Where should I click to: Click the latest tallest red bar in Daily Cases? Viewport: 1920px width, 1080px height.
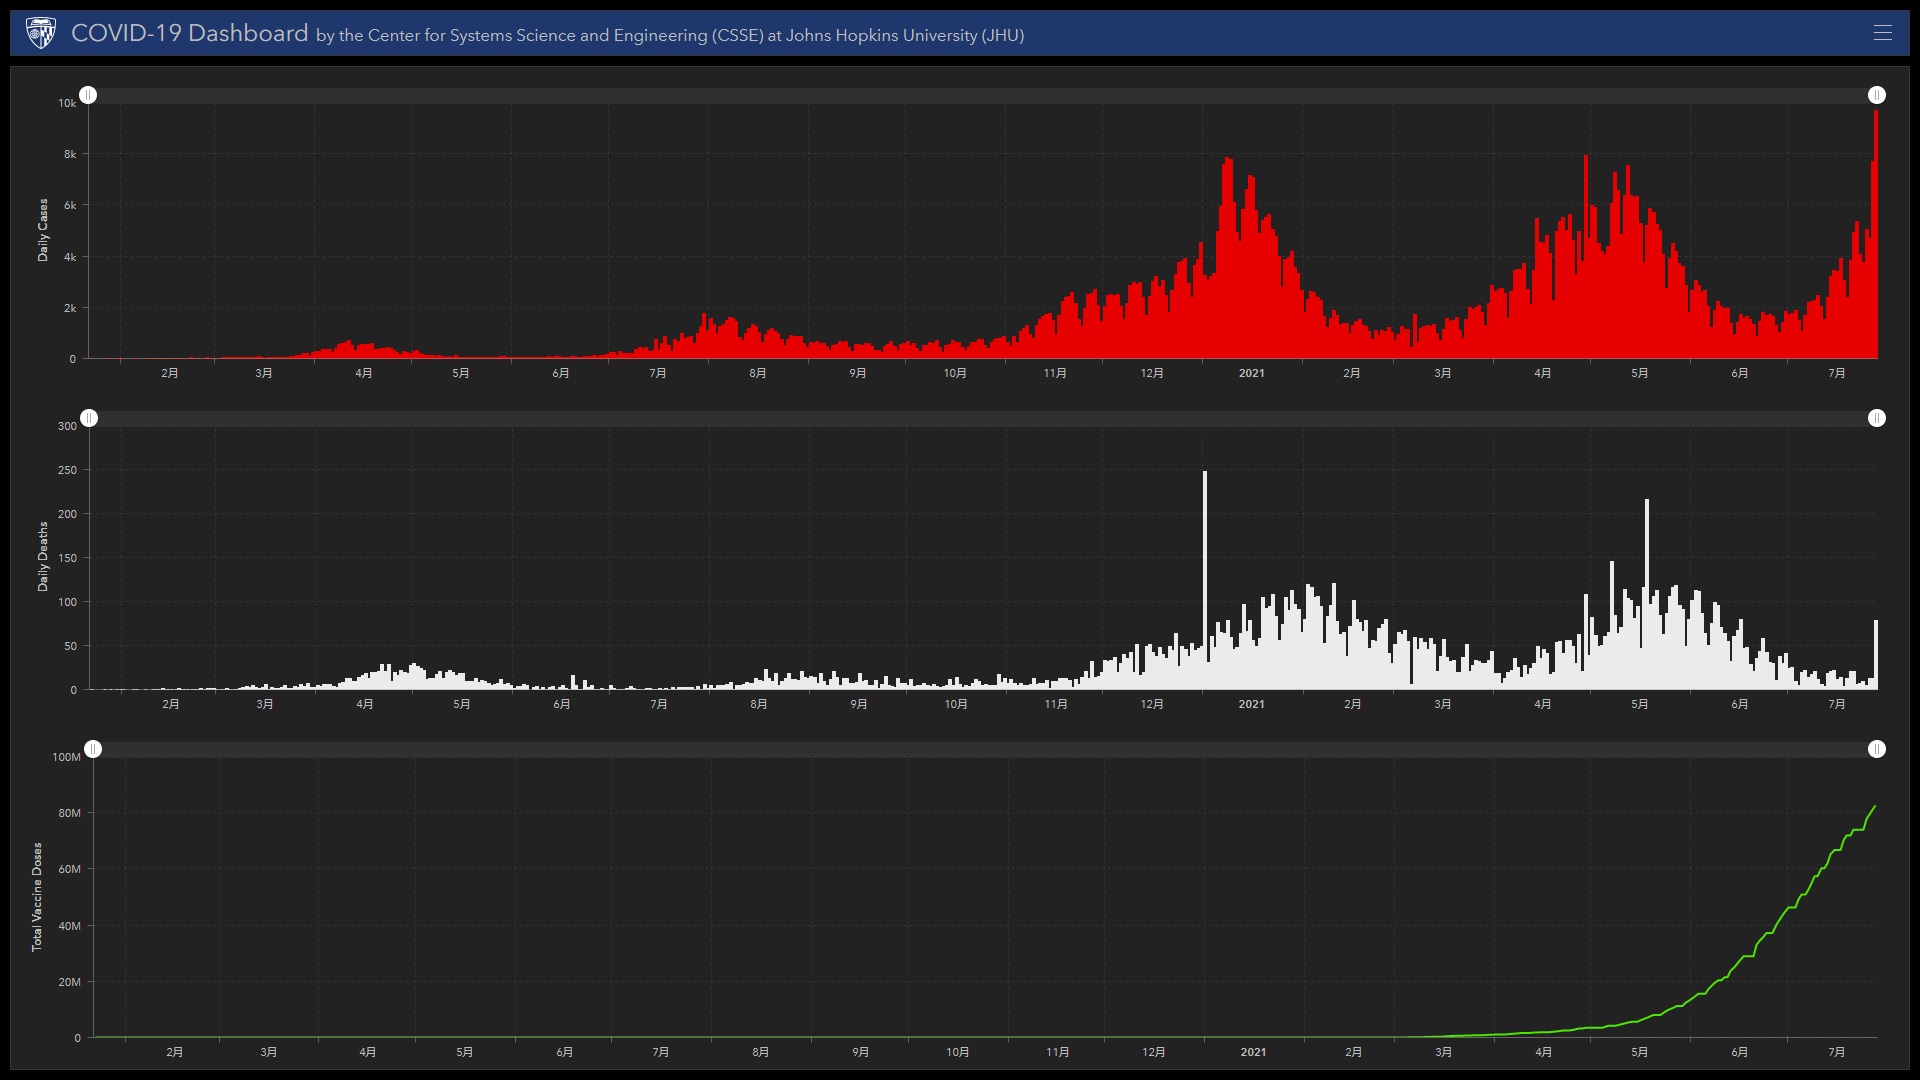1876,235
